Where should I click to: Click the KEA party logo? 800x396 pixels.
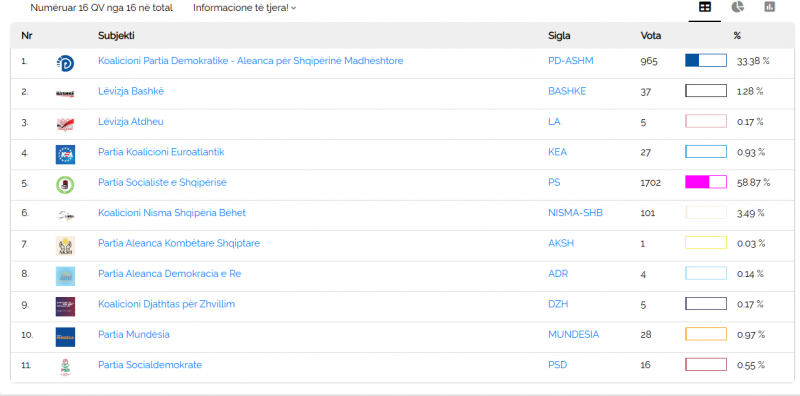point(65,155)
